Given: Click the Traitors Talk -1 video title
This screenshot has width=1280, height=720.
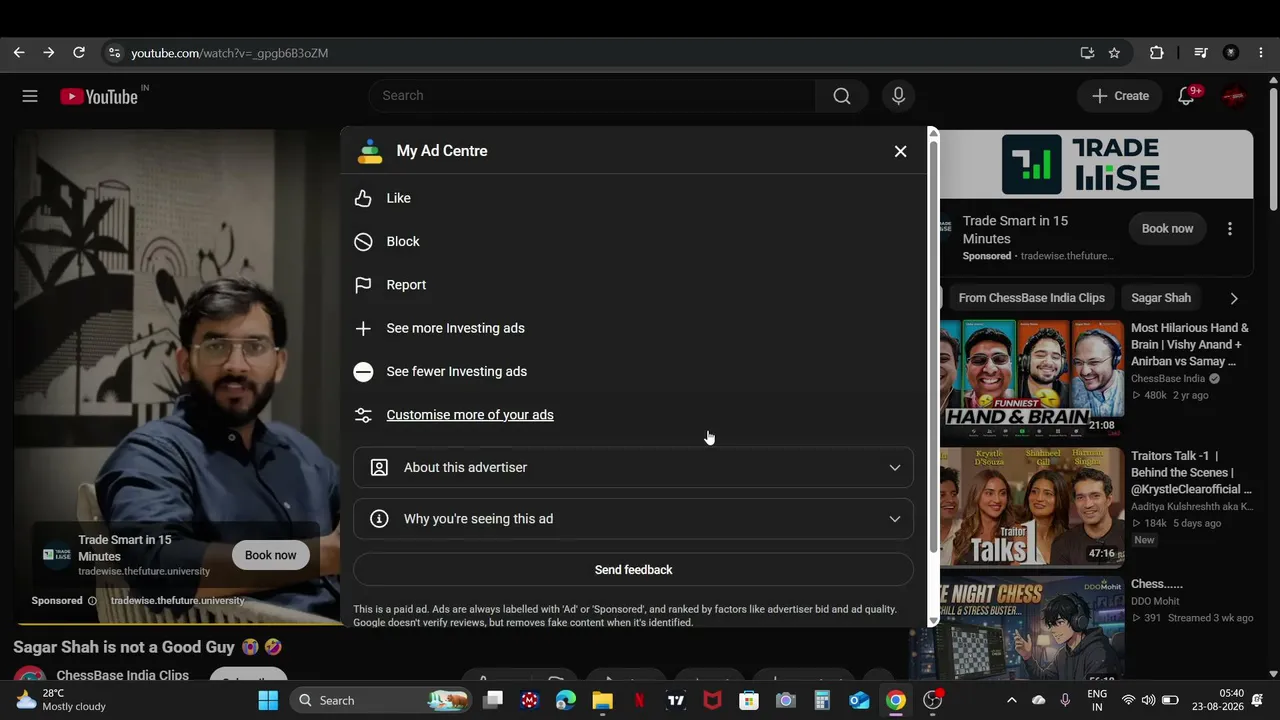Looking at the screenshot, I should 1192,472.
